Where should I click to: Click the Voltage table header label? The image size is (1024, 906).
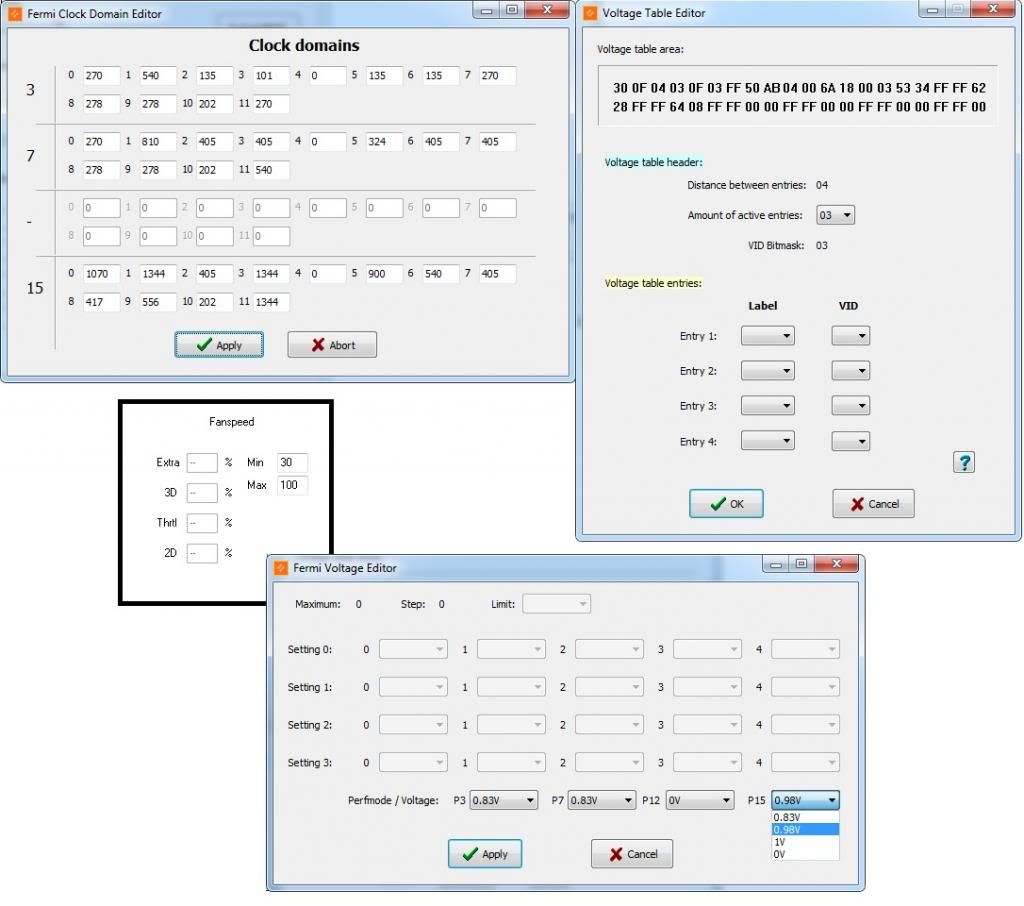653,162
